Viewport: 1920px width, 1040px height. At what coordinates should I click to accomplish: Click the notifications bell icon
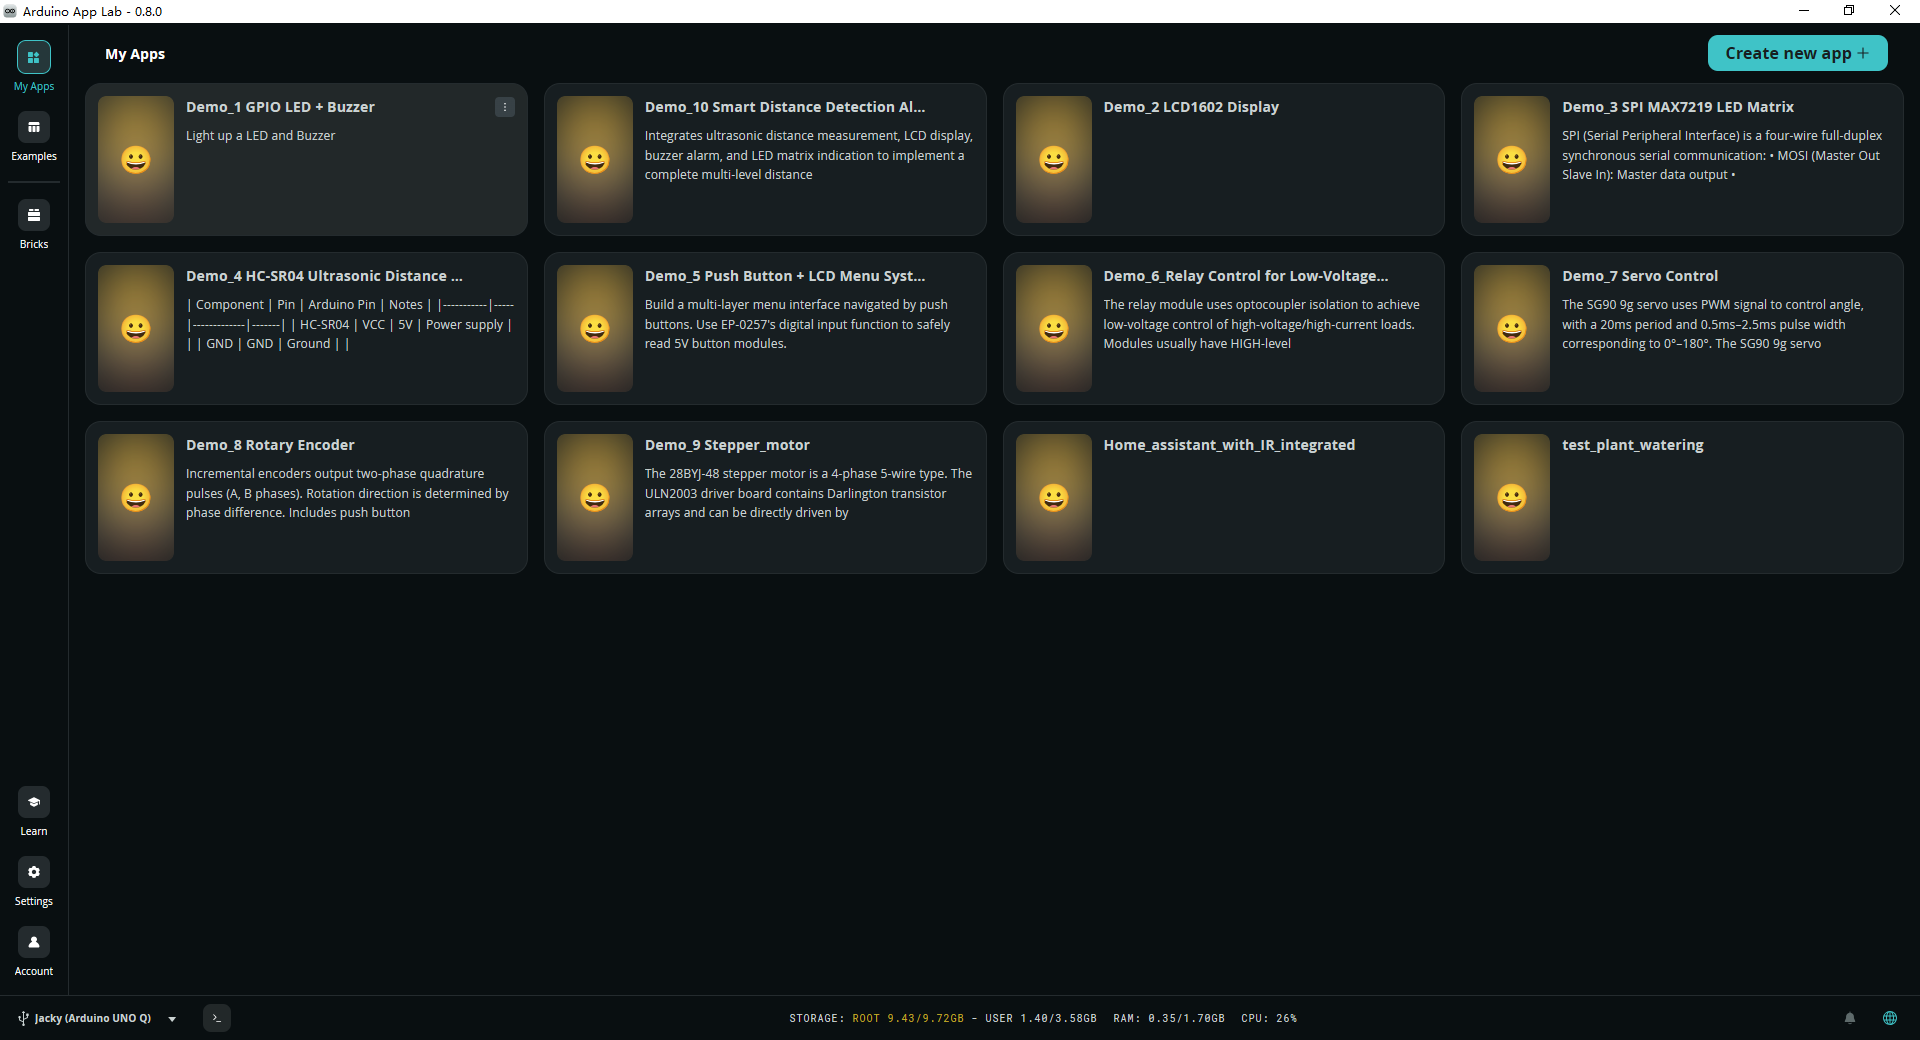1850,1018
